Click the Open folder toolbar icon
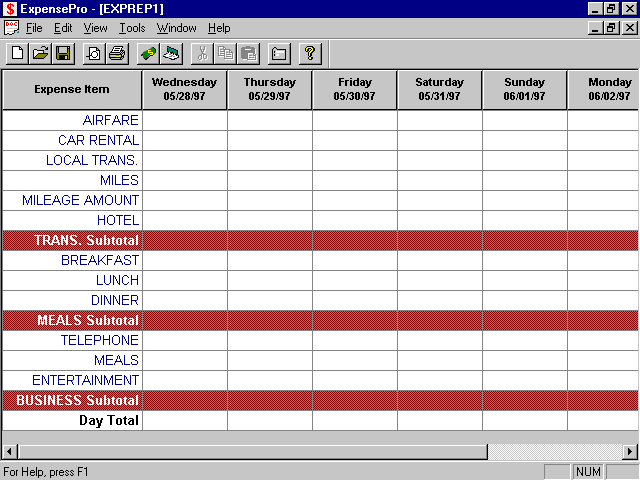The width and height of the screenshot is (640, 480). pyautogui.click(x=40, y=53)
